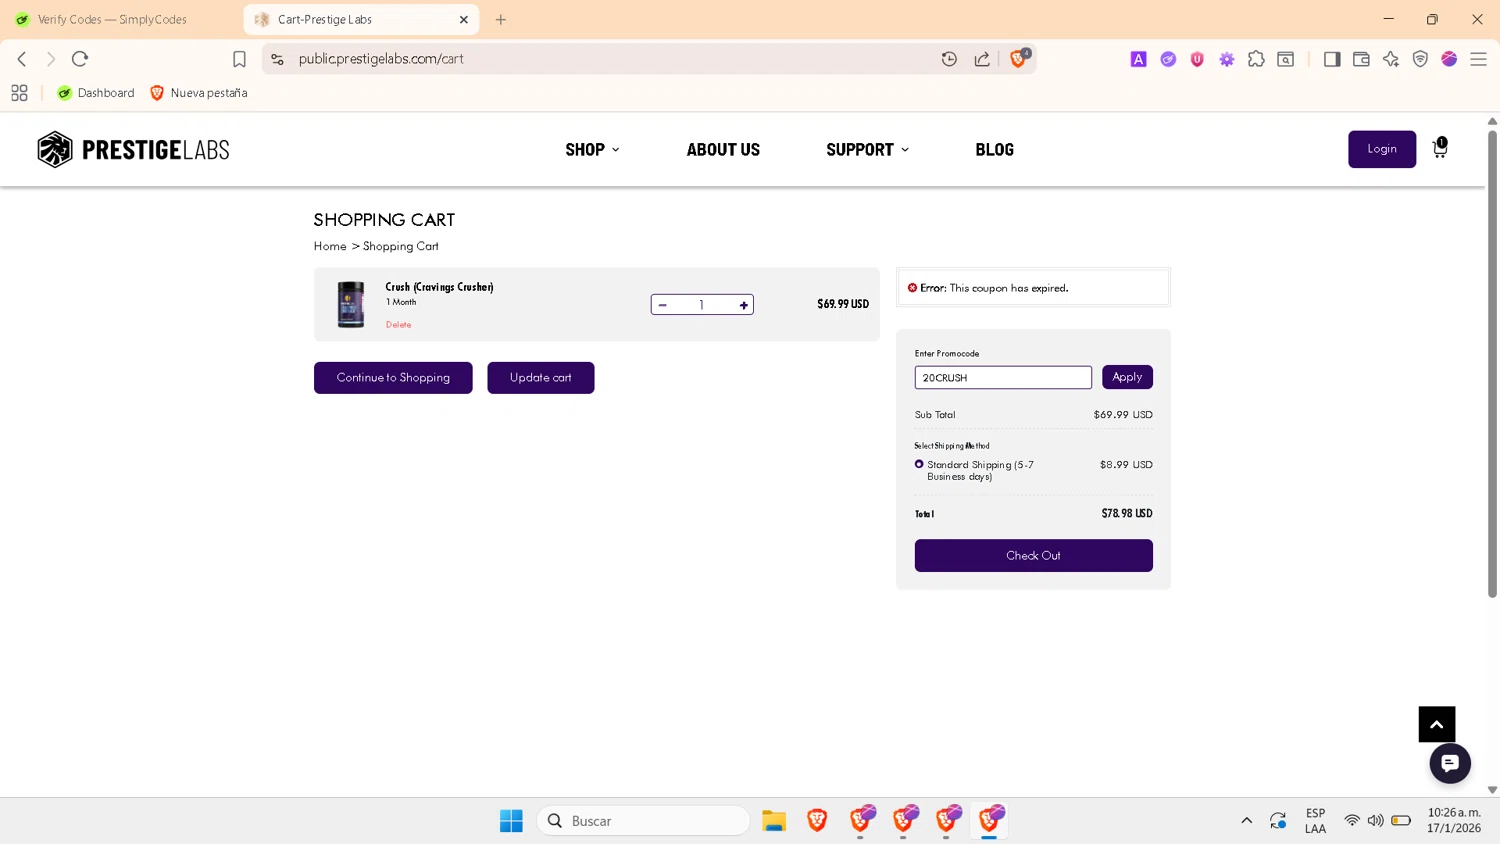Image resolution: width=1500 pixels, height=844 pixels.
Task: Increase Crush quantity with plus icon
Action: tap(743, 305)
